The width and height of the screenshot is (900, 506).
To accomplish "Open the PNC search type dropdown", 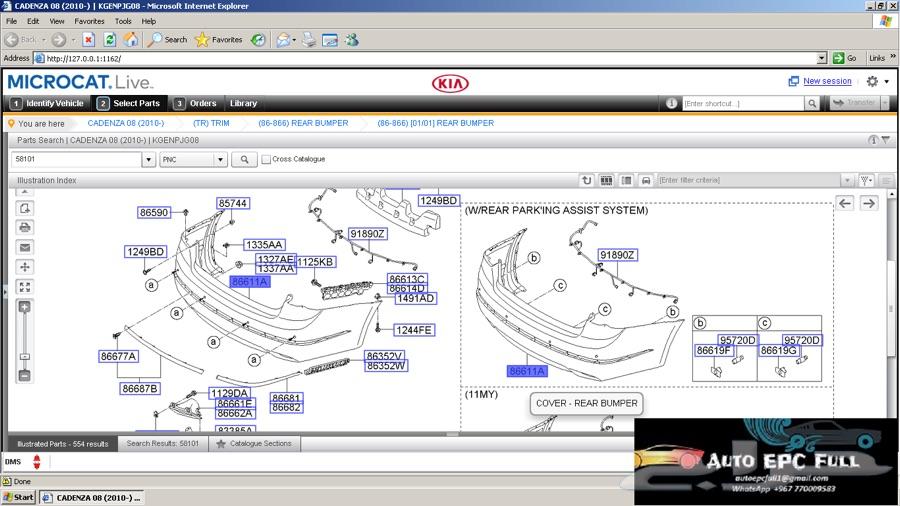I will tap(220, 159).
